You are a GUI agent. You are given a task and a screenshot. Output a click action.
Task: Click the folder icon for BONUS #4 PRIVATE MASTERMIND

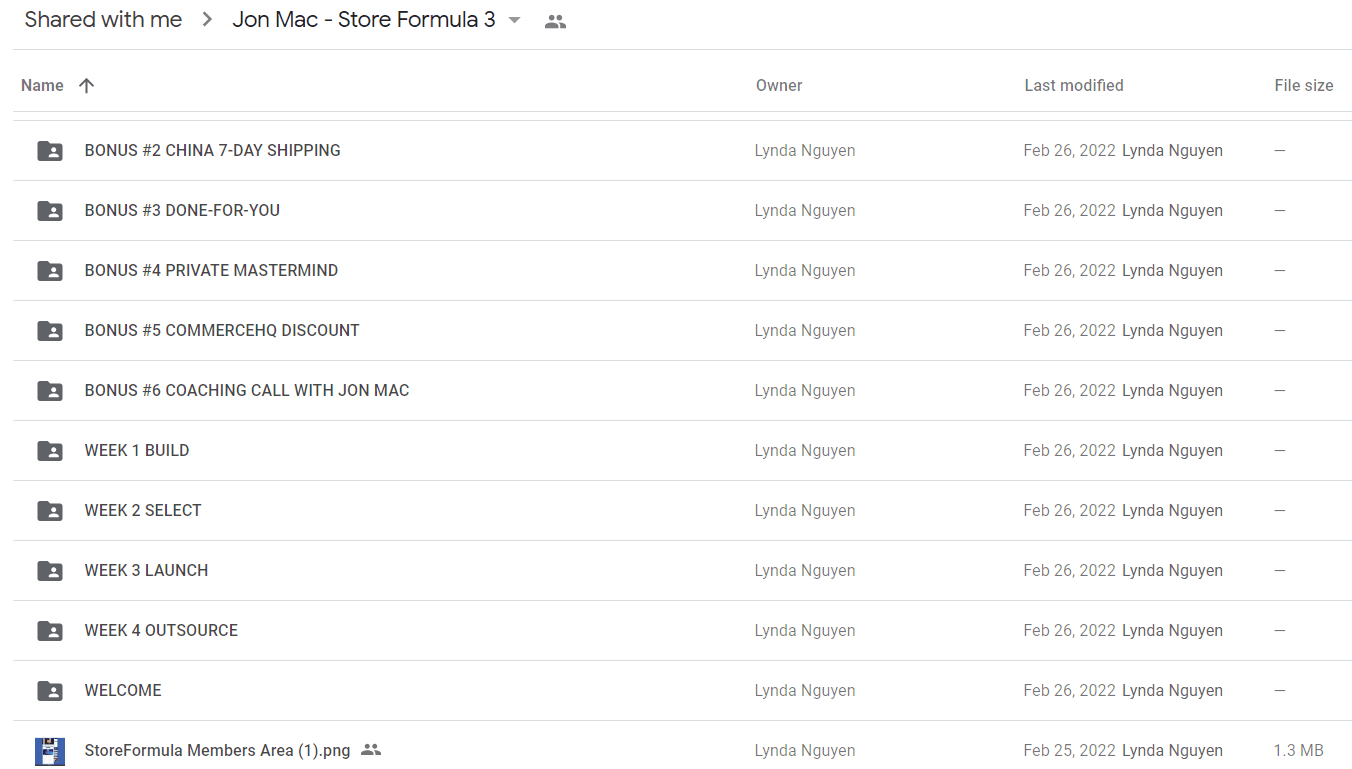(50, 271)
